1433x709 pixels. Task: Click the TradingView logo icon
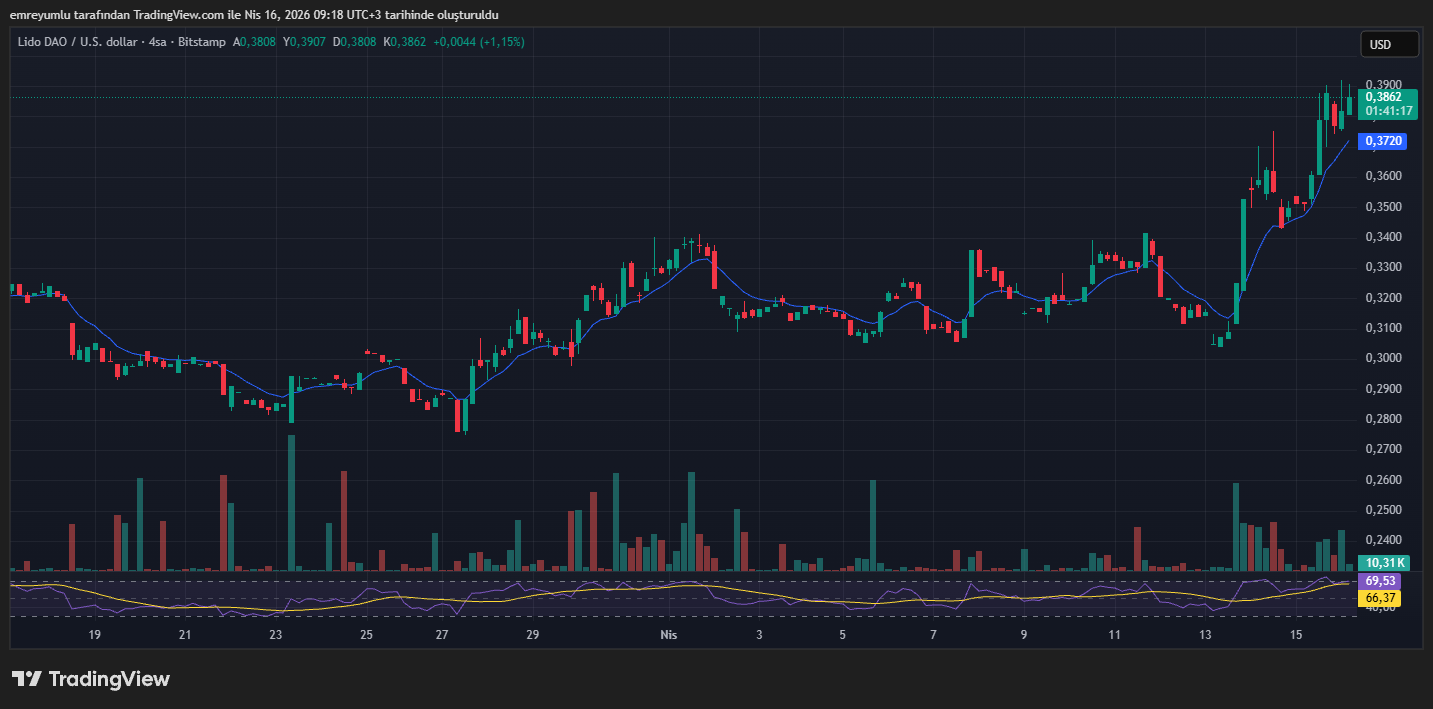point(26,679)
